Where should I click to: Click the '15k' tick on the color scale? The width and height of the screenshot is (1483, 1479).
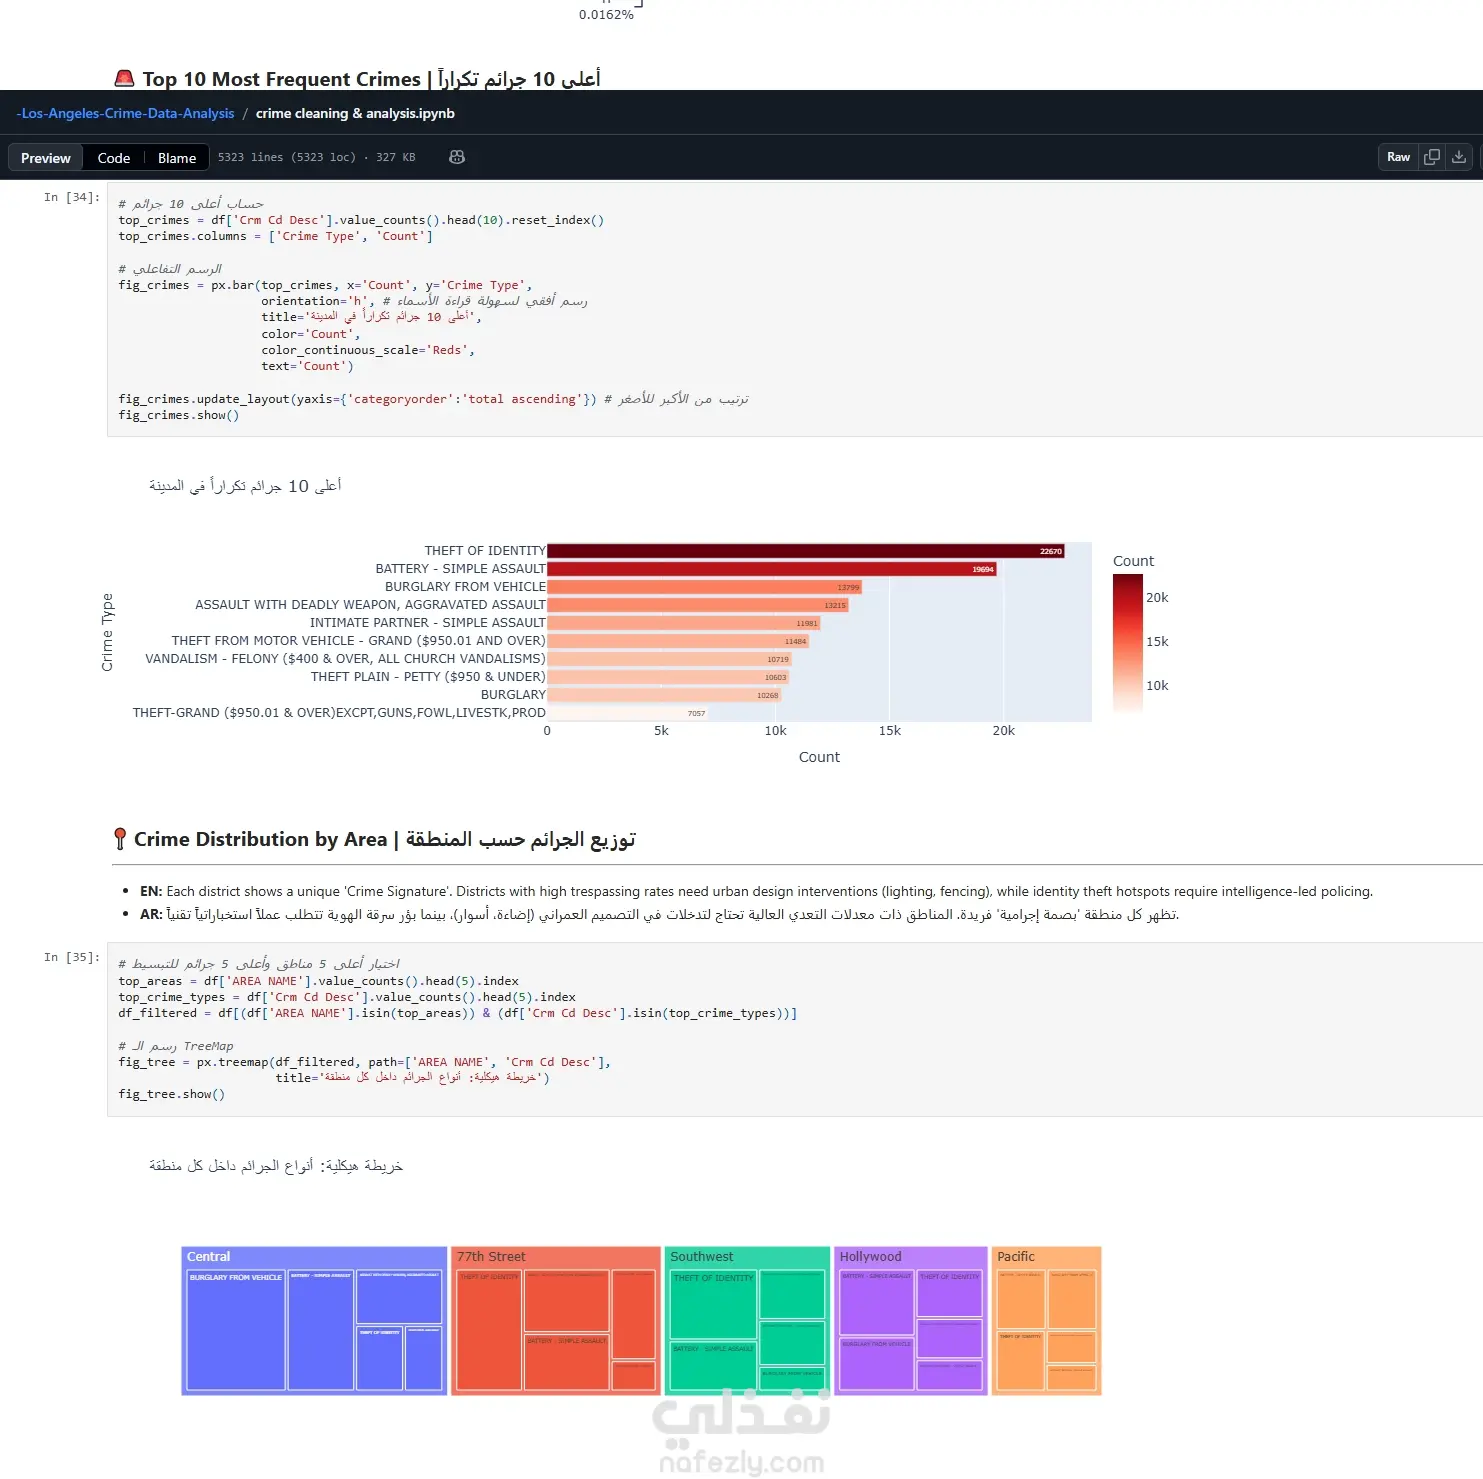coord(1157,641)
